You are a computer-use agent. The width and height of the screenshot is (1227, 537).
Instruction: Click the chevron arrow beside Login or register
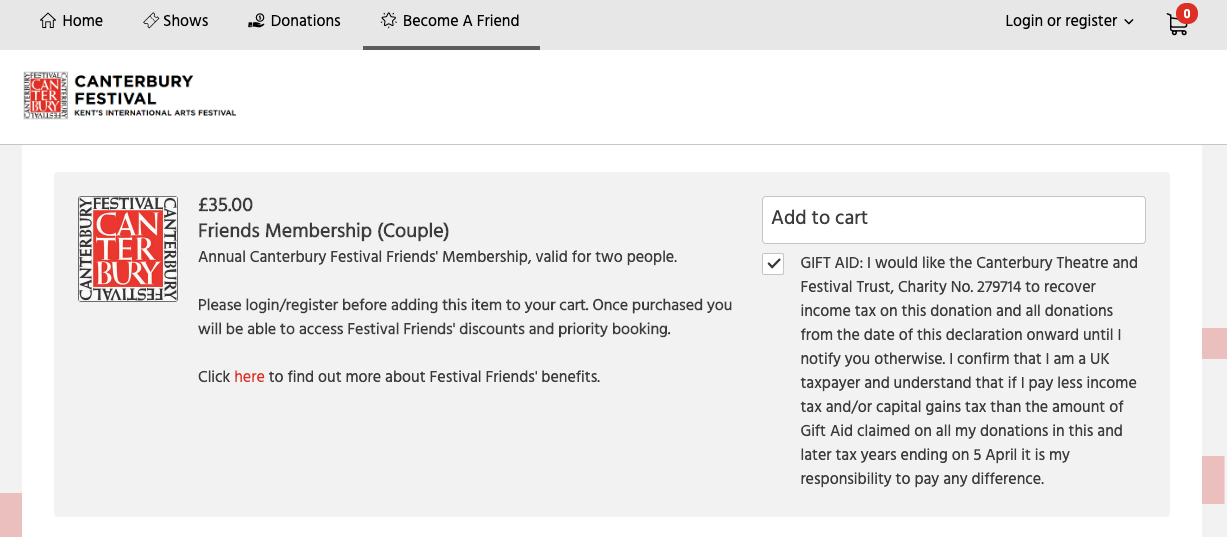[x=1129, y=22]
